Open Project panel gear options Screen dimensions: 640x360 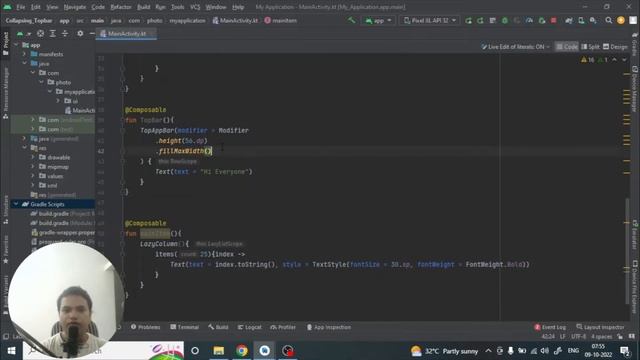pyautogui.click(x=80, y=33)
